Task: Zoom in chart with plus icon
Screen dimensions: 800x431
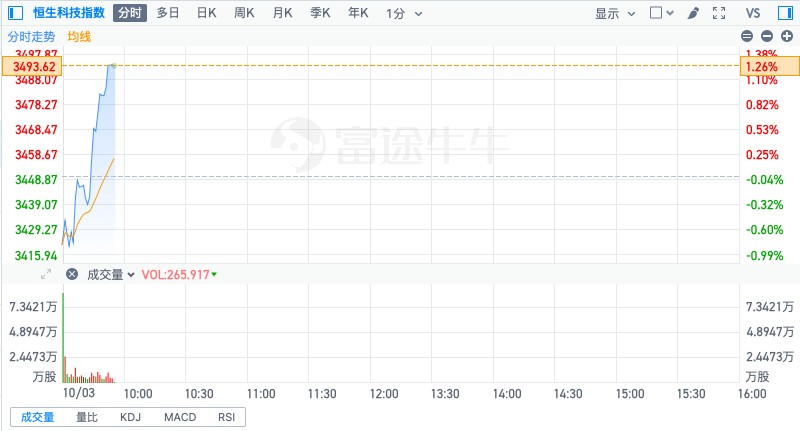Action: click(787, 36)
